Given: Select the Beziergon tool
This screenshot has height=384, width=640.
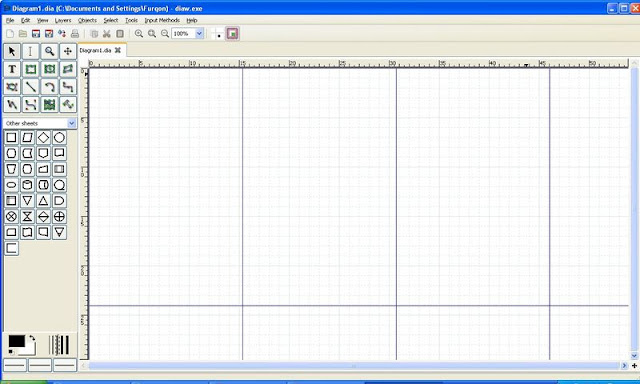Looking at the screenshot, I should [12, 87].
